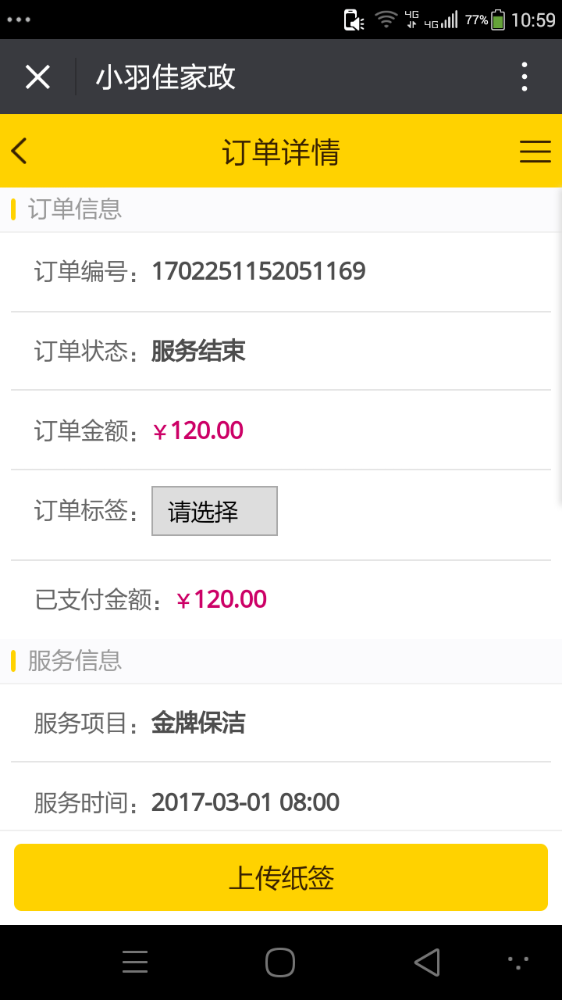Tap the 服务信息 section header
Viewport: 562px width, 1000px height.
coord(75,661)
